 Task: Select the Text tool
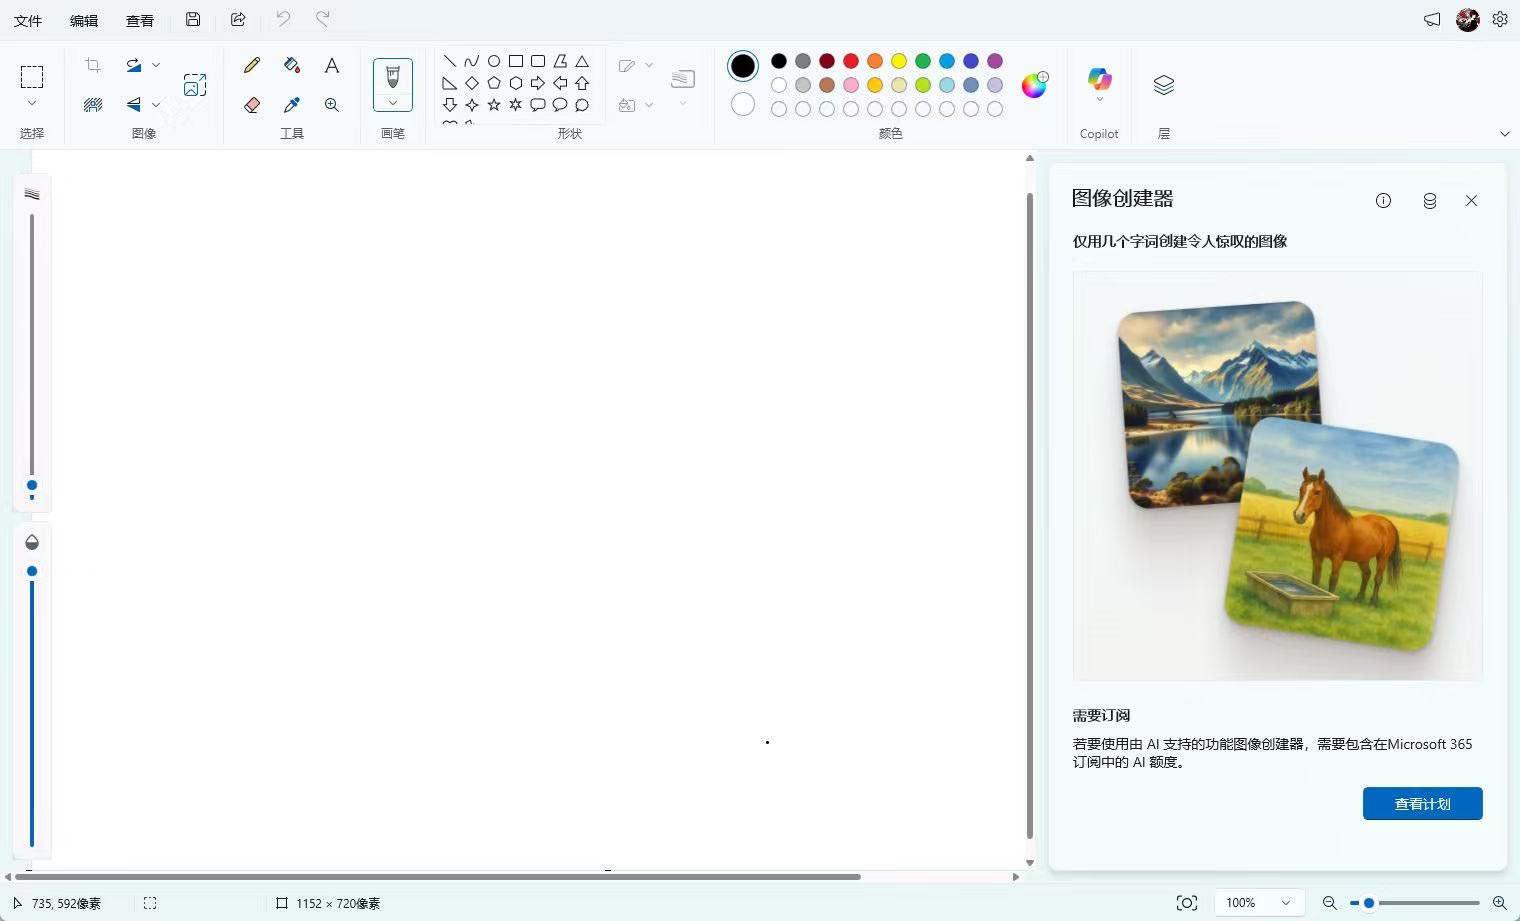332,65
